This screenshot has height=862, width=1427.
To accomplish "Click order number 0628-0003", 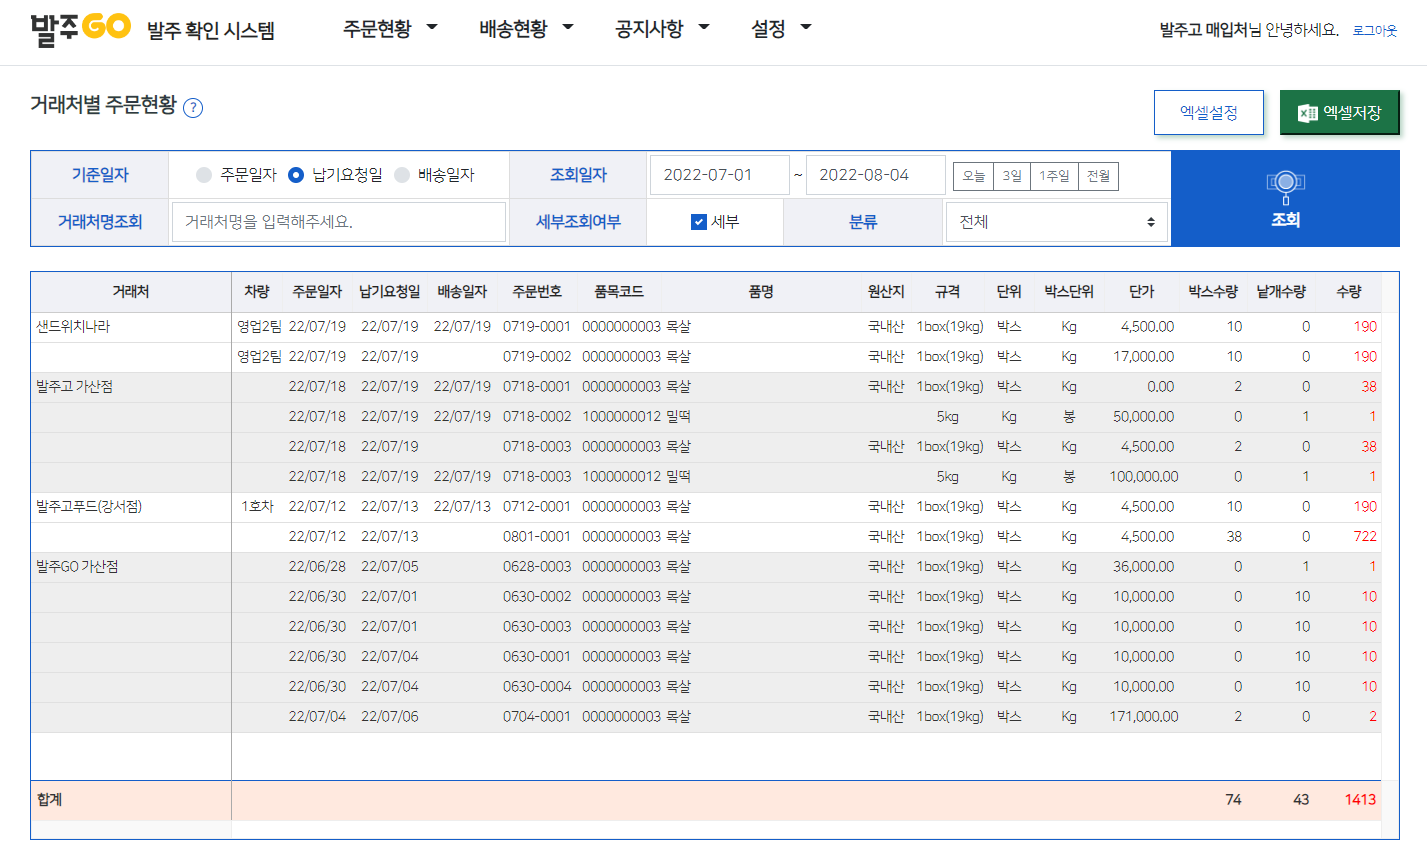I will pos(537,567).
